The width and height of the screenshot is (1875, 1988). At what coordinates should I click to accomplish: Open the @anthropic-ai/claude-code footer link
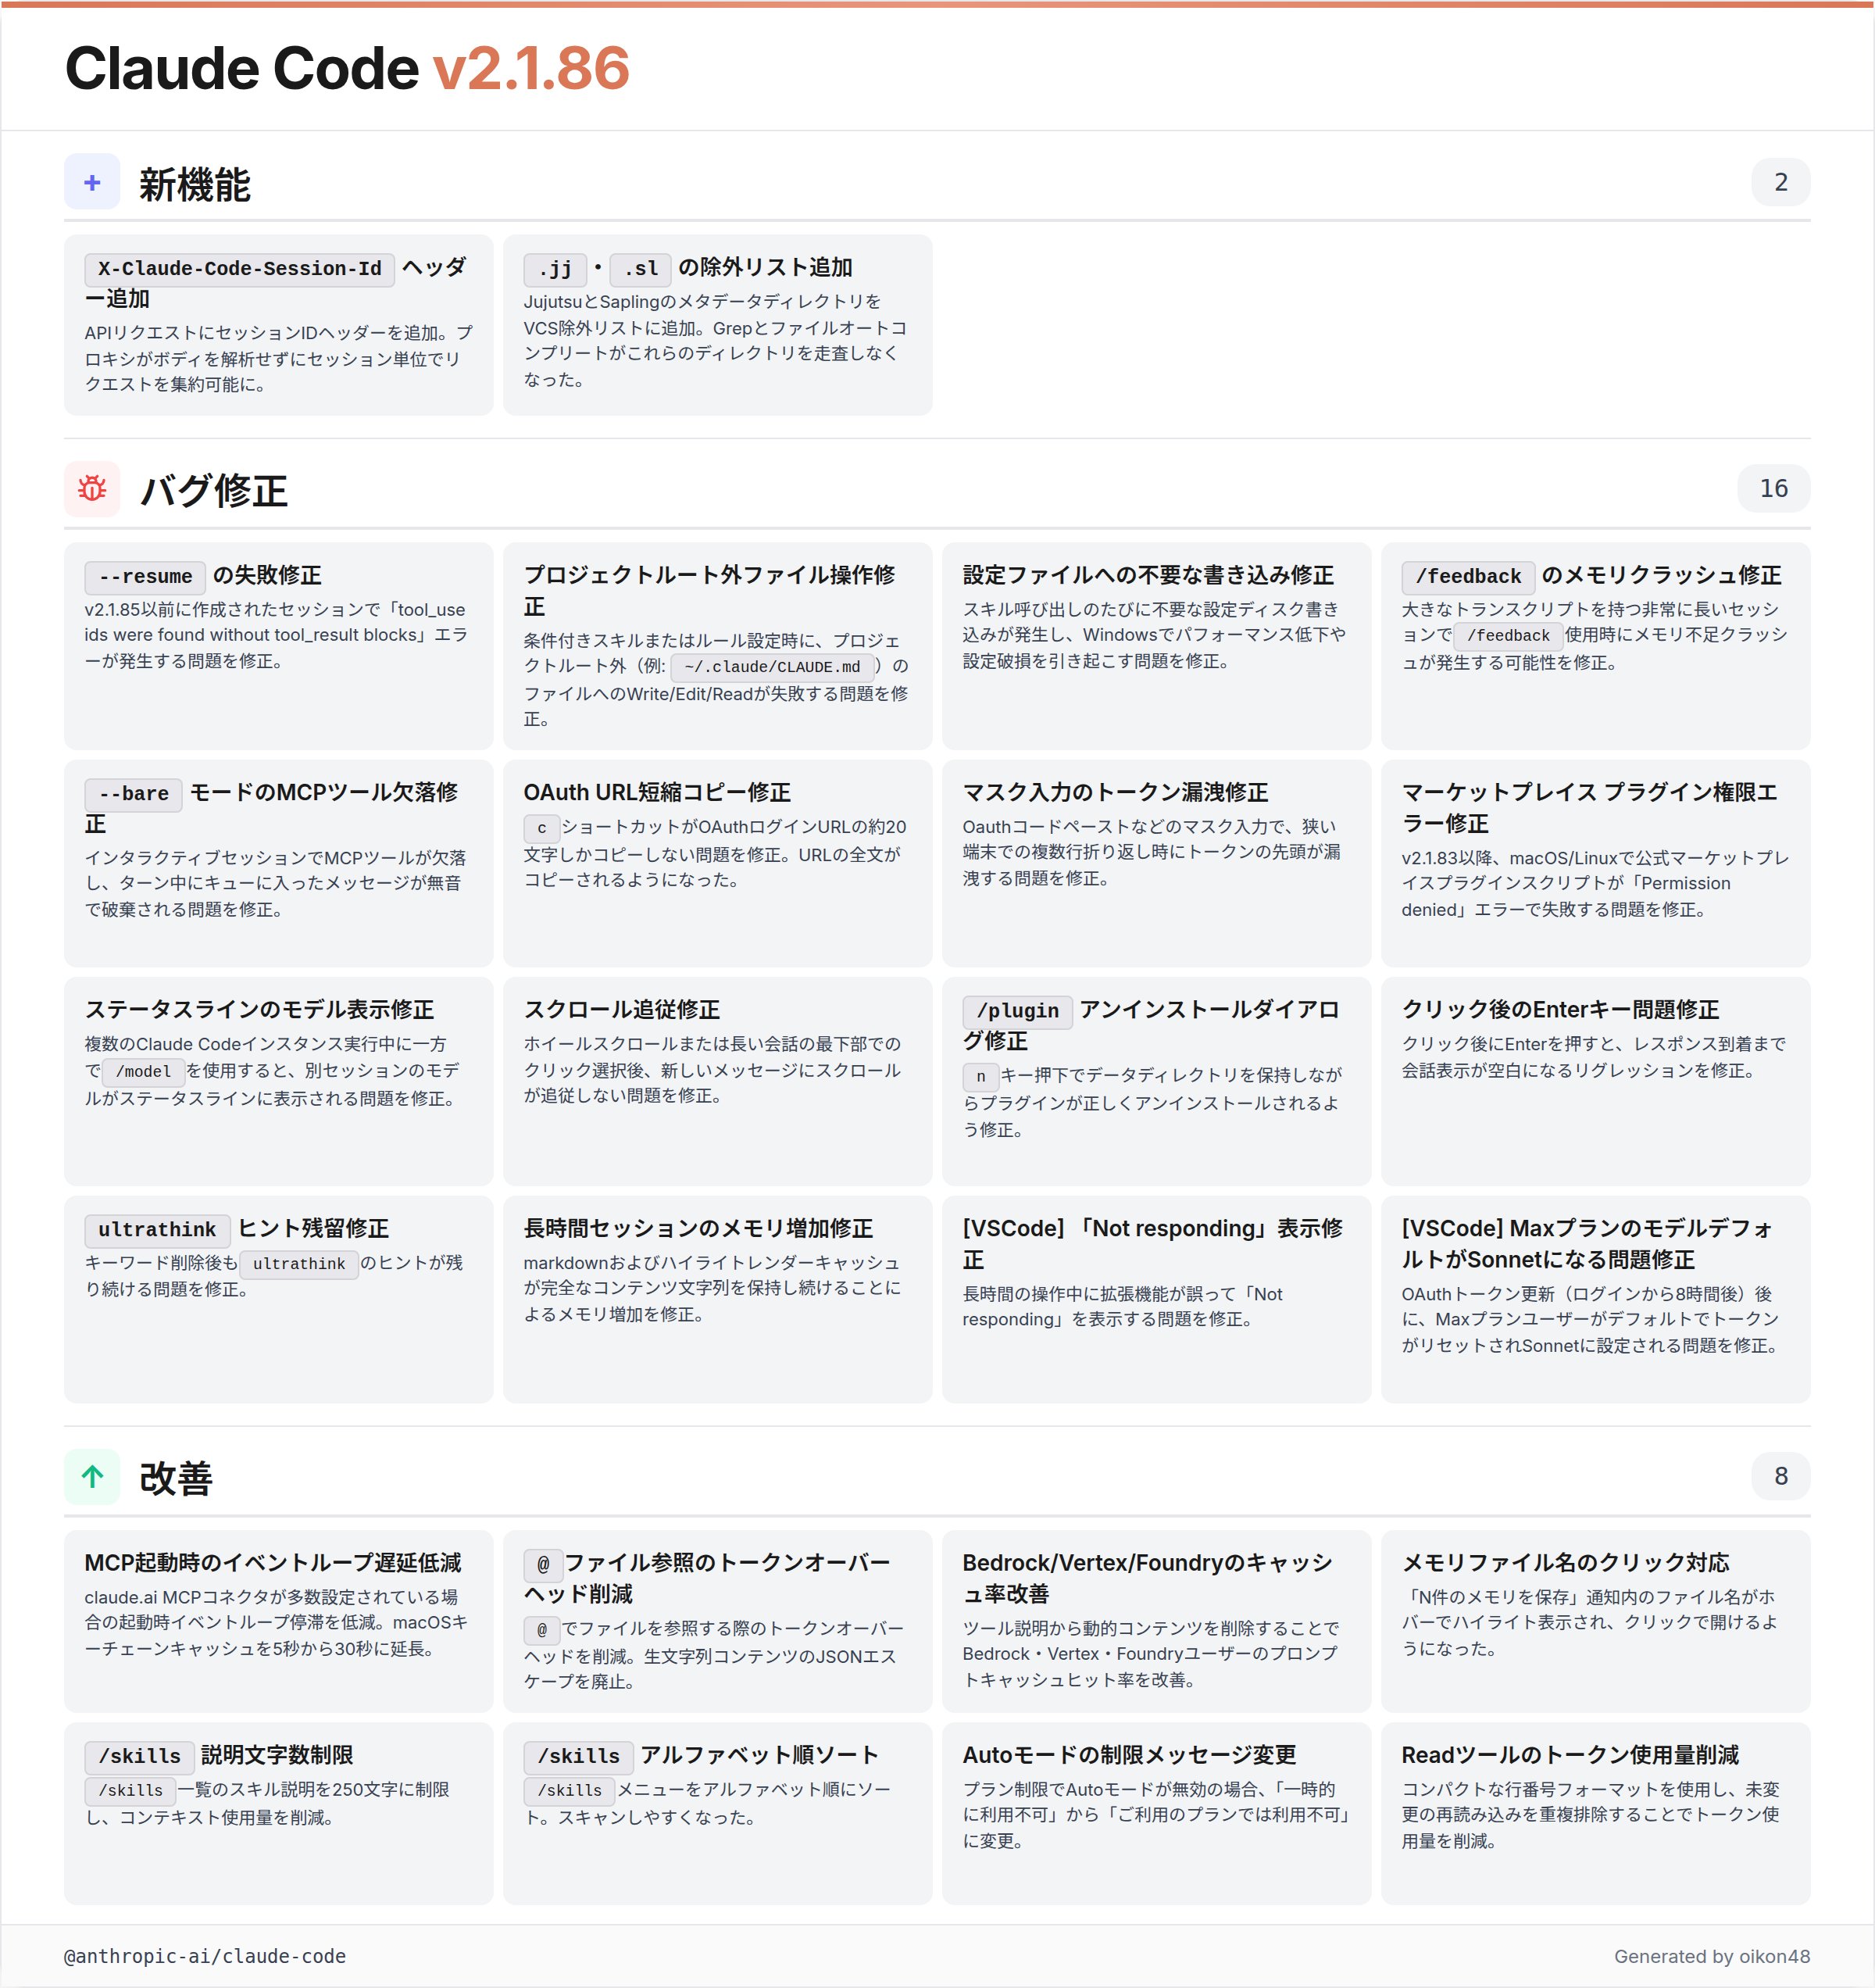coord(205,1956)
